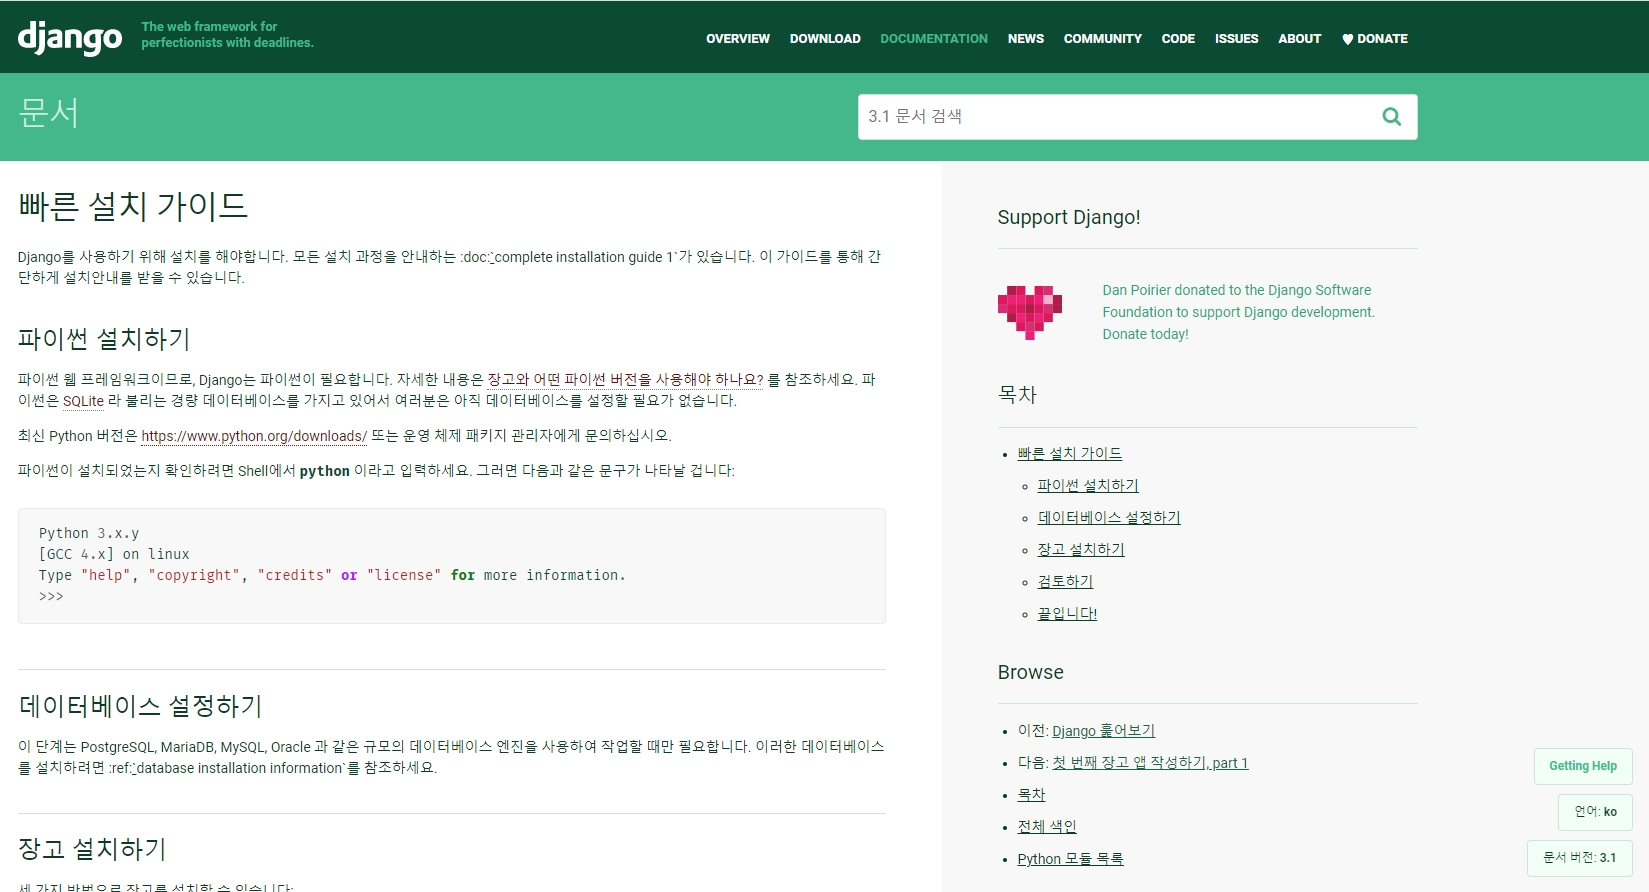Open the News menu item

pos(1026,39)
